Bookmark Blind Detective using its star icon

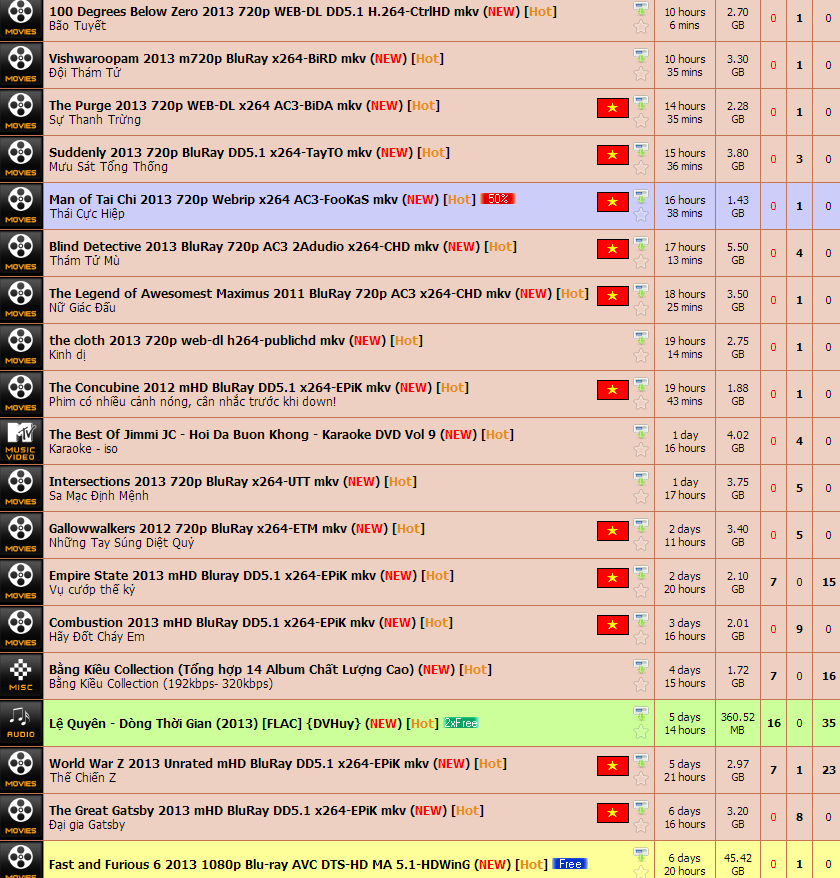(641, 261)
